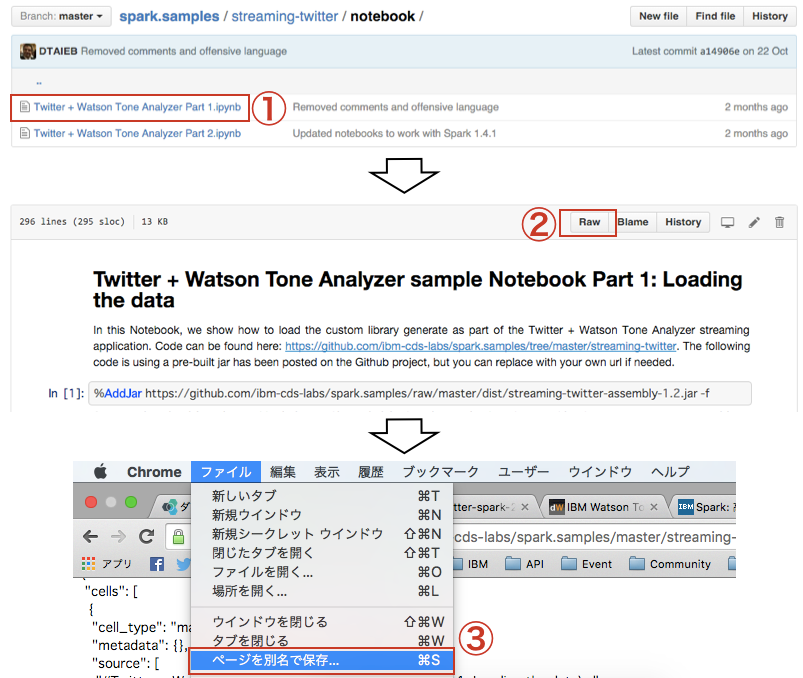Open History button beside Find file

pyautogui.click(x=770, y=16)
